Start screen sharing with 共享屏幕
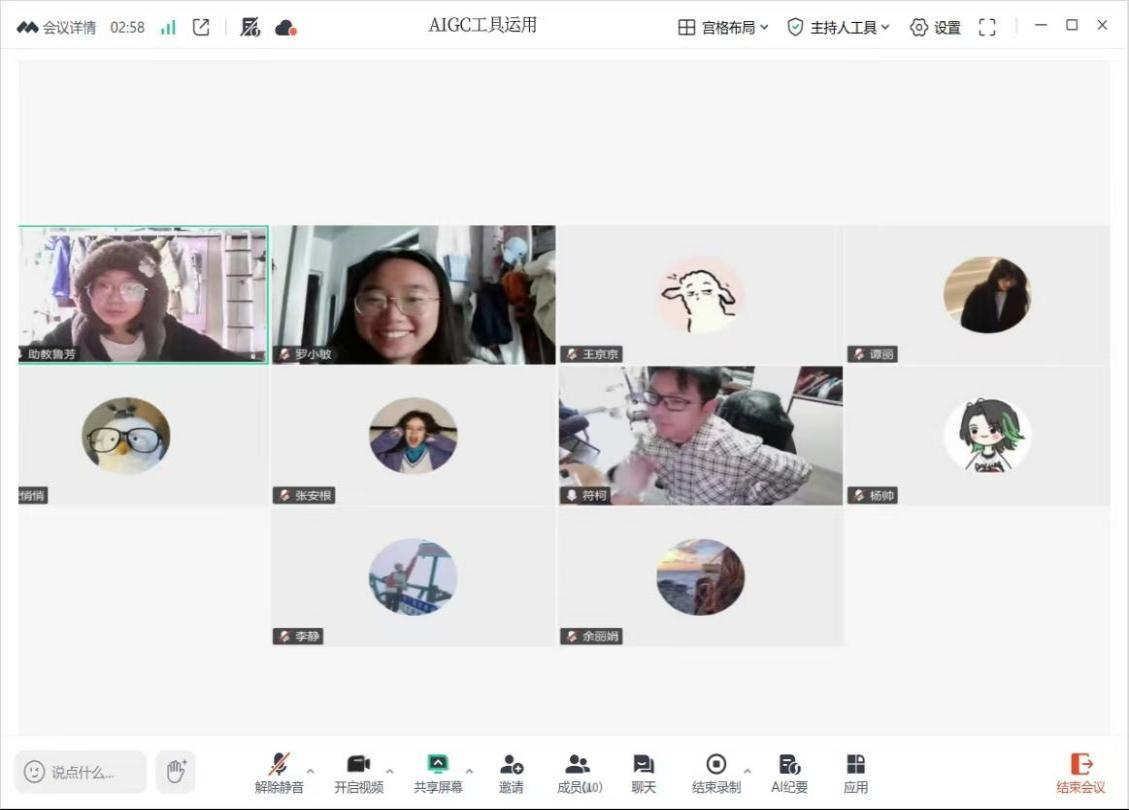The image size is (1129, 810). point(438,773)
